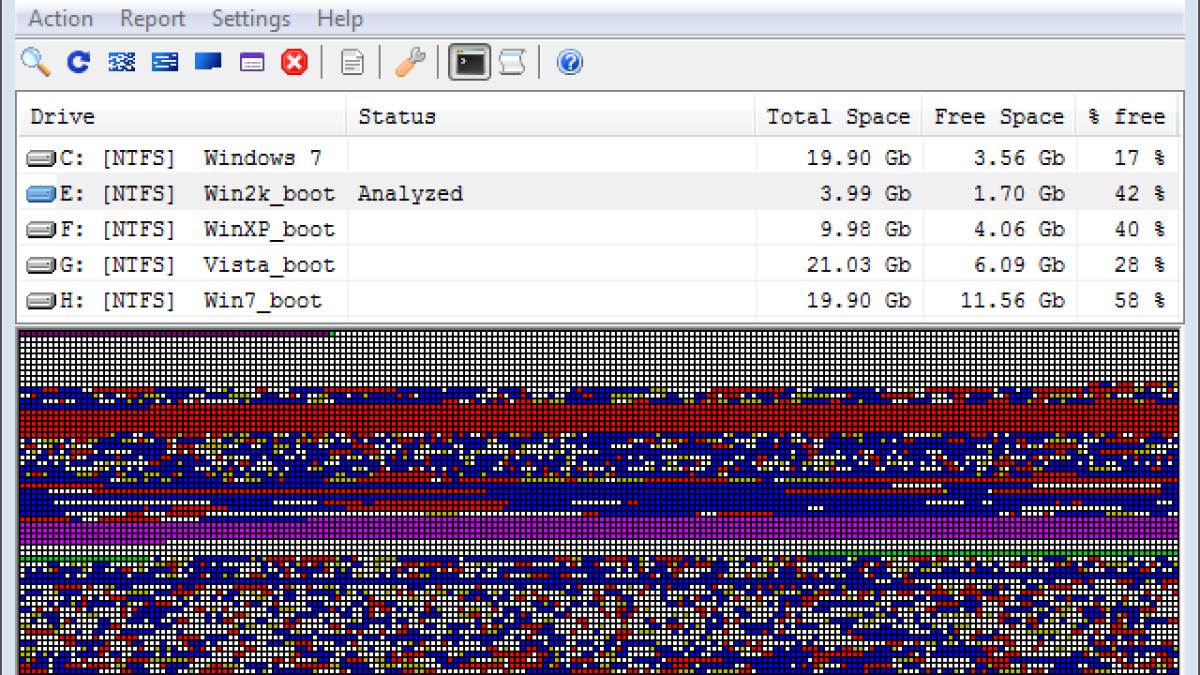1200x675 pixels.
Task: Expand the Help menu
Action: point(340,19)
